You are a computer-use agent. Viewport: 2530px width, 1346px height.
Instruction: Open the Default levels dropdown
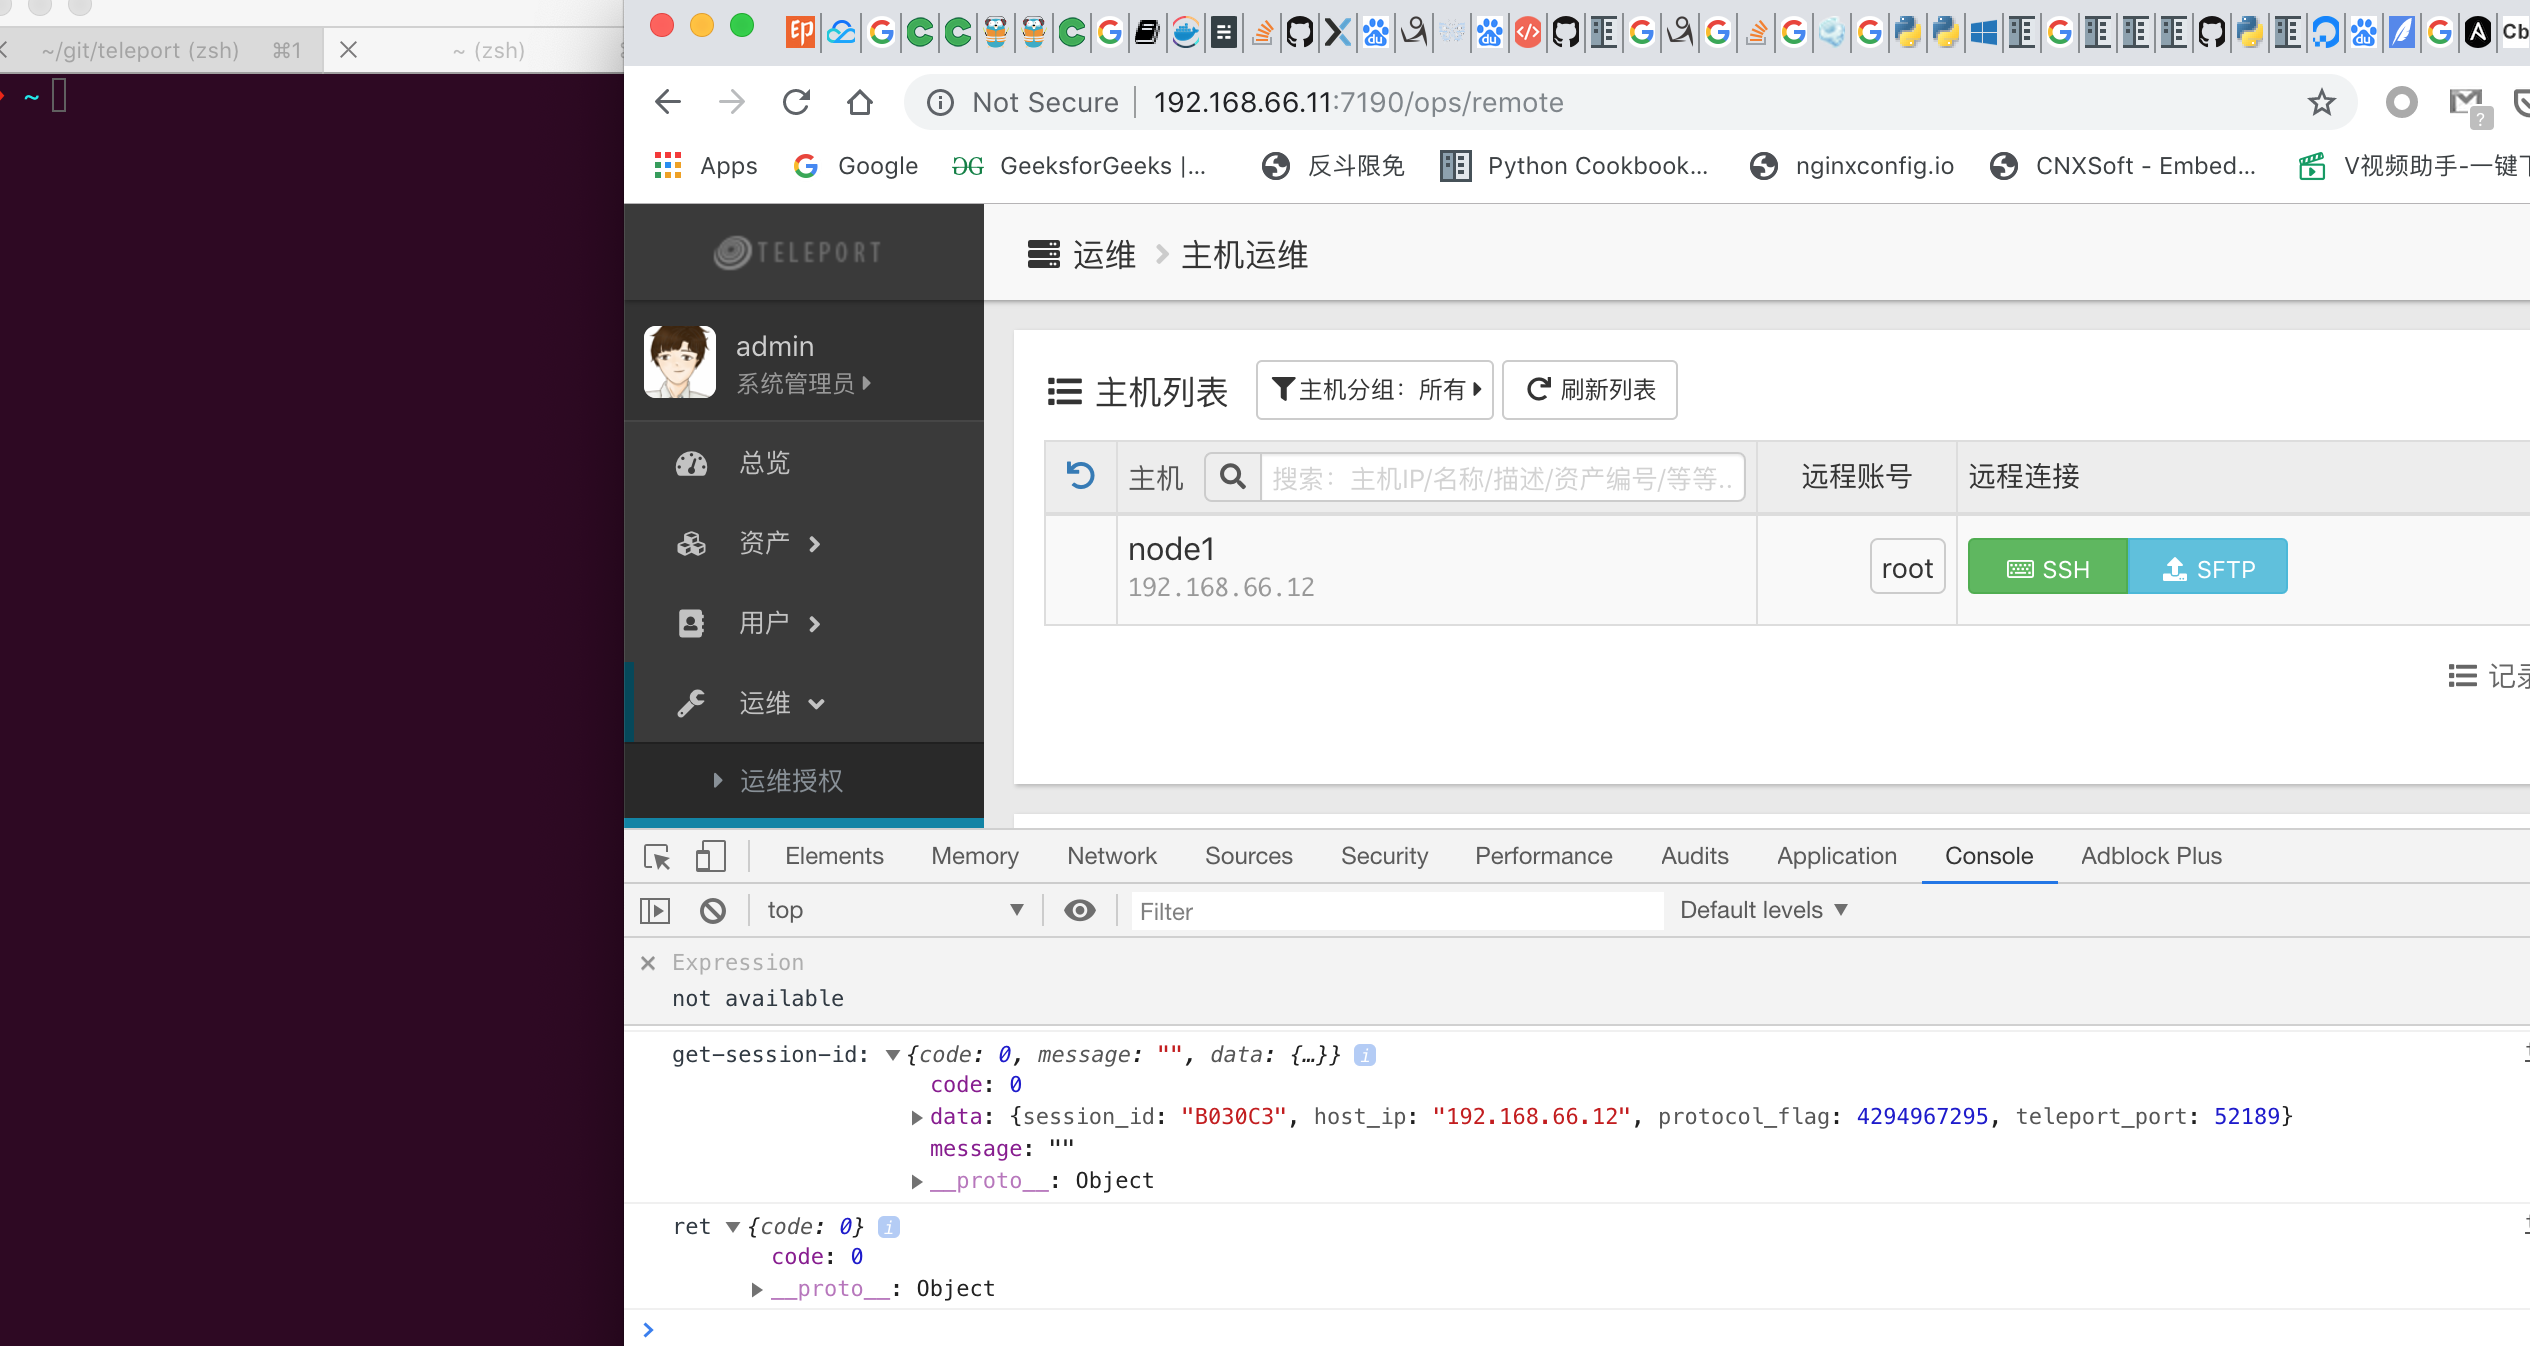pos(1761,910)
